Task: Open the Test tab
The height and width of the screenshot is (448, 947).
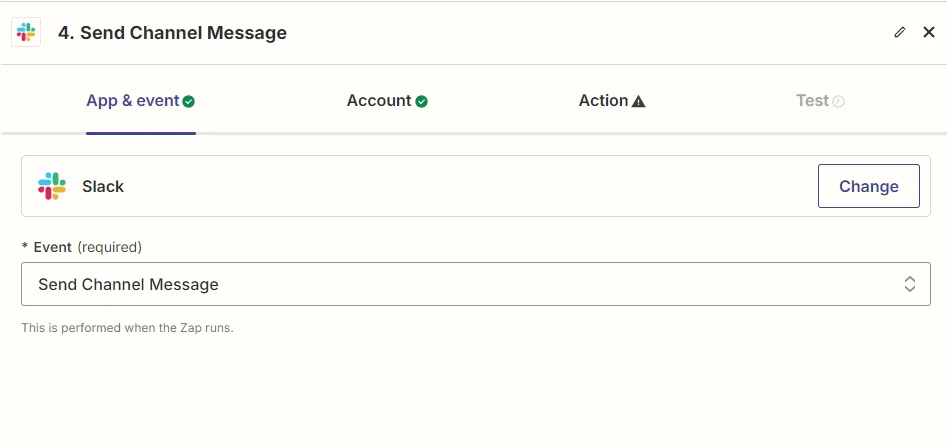Action: click(x=820, y=101)
